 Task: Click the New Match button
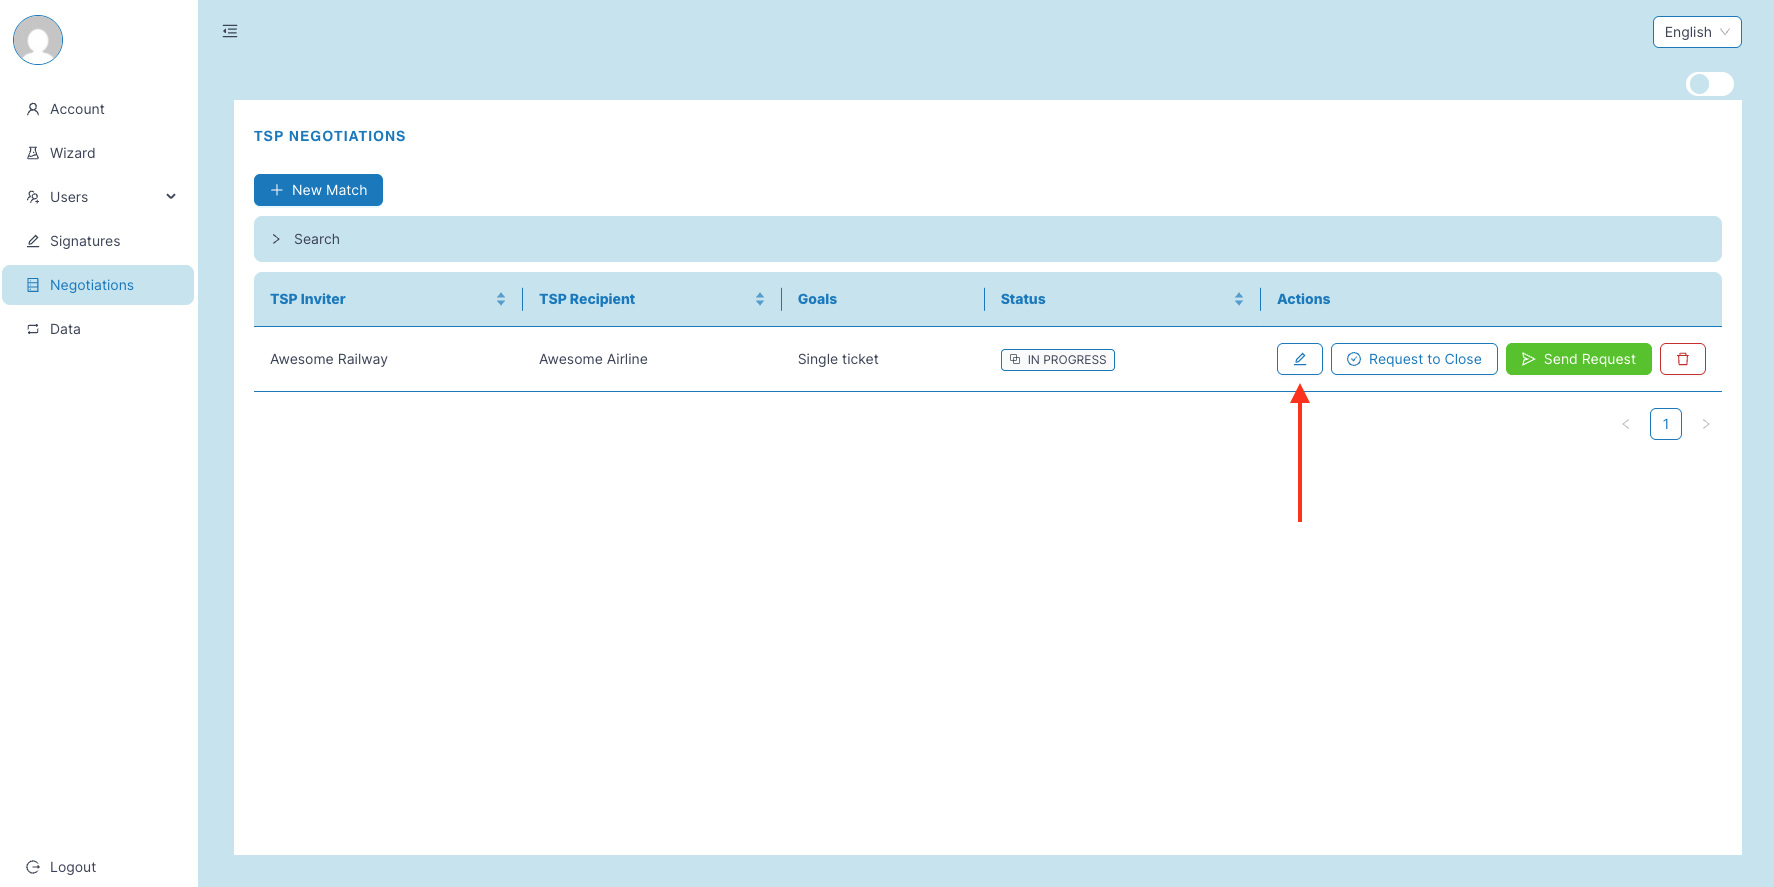click(318, 190)
